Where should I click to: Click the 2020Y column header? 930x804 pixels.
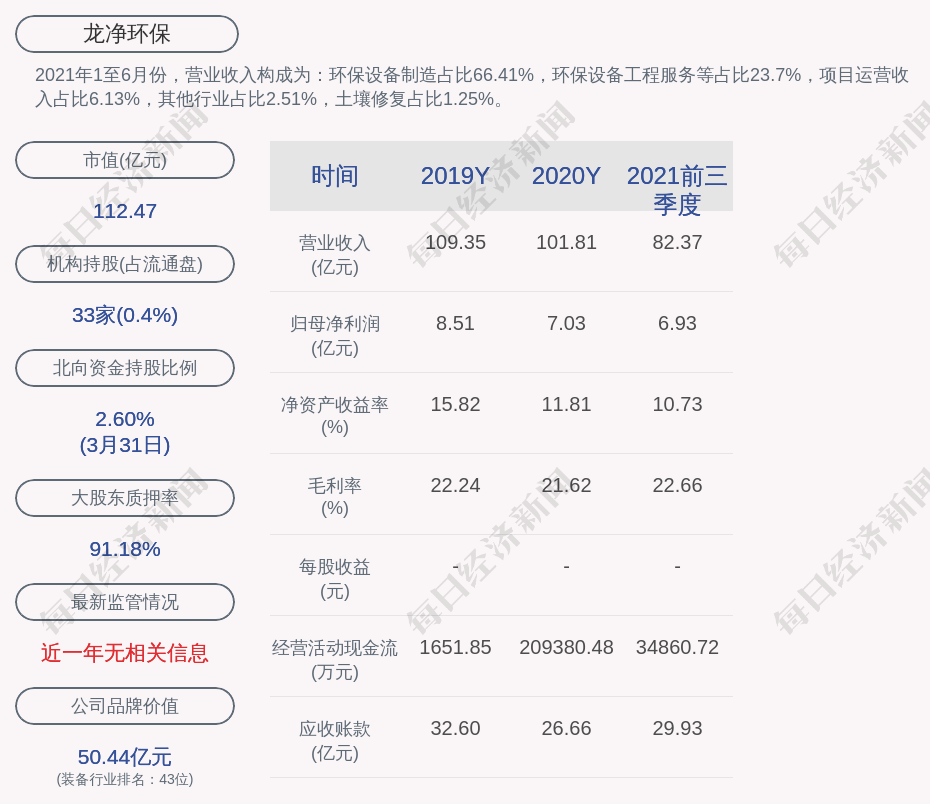pyautogui.click(x=566, y=176)
